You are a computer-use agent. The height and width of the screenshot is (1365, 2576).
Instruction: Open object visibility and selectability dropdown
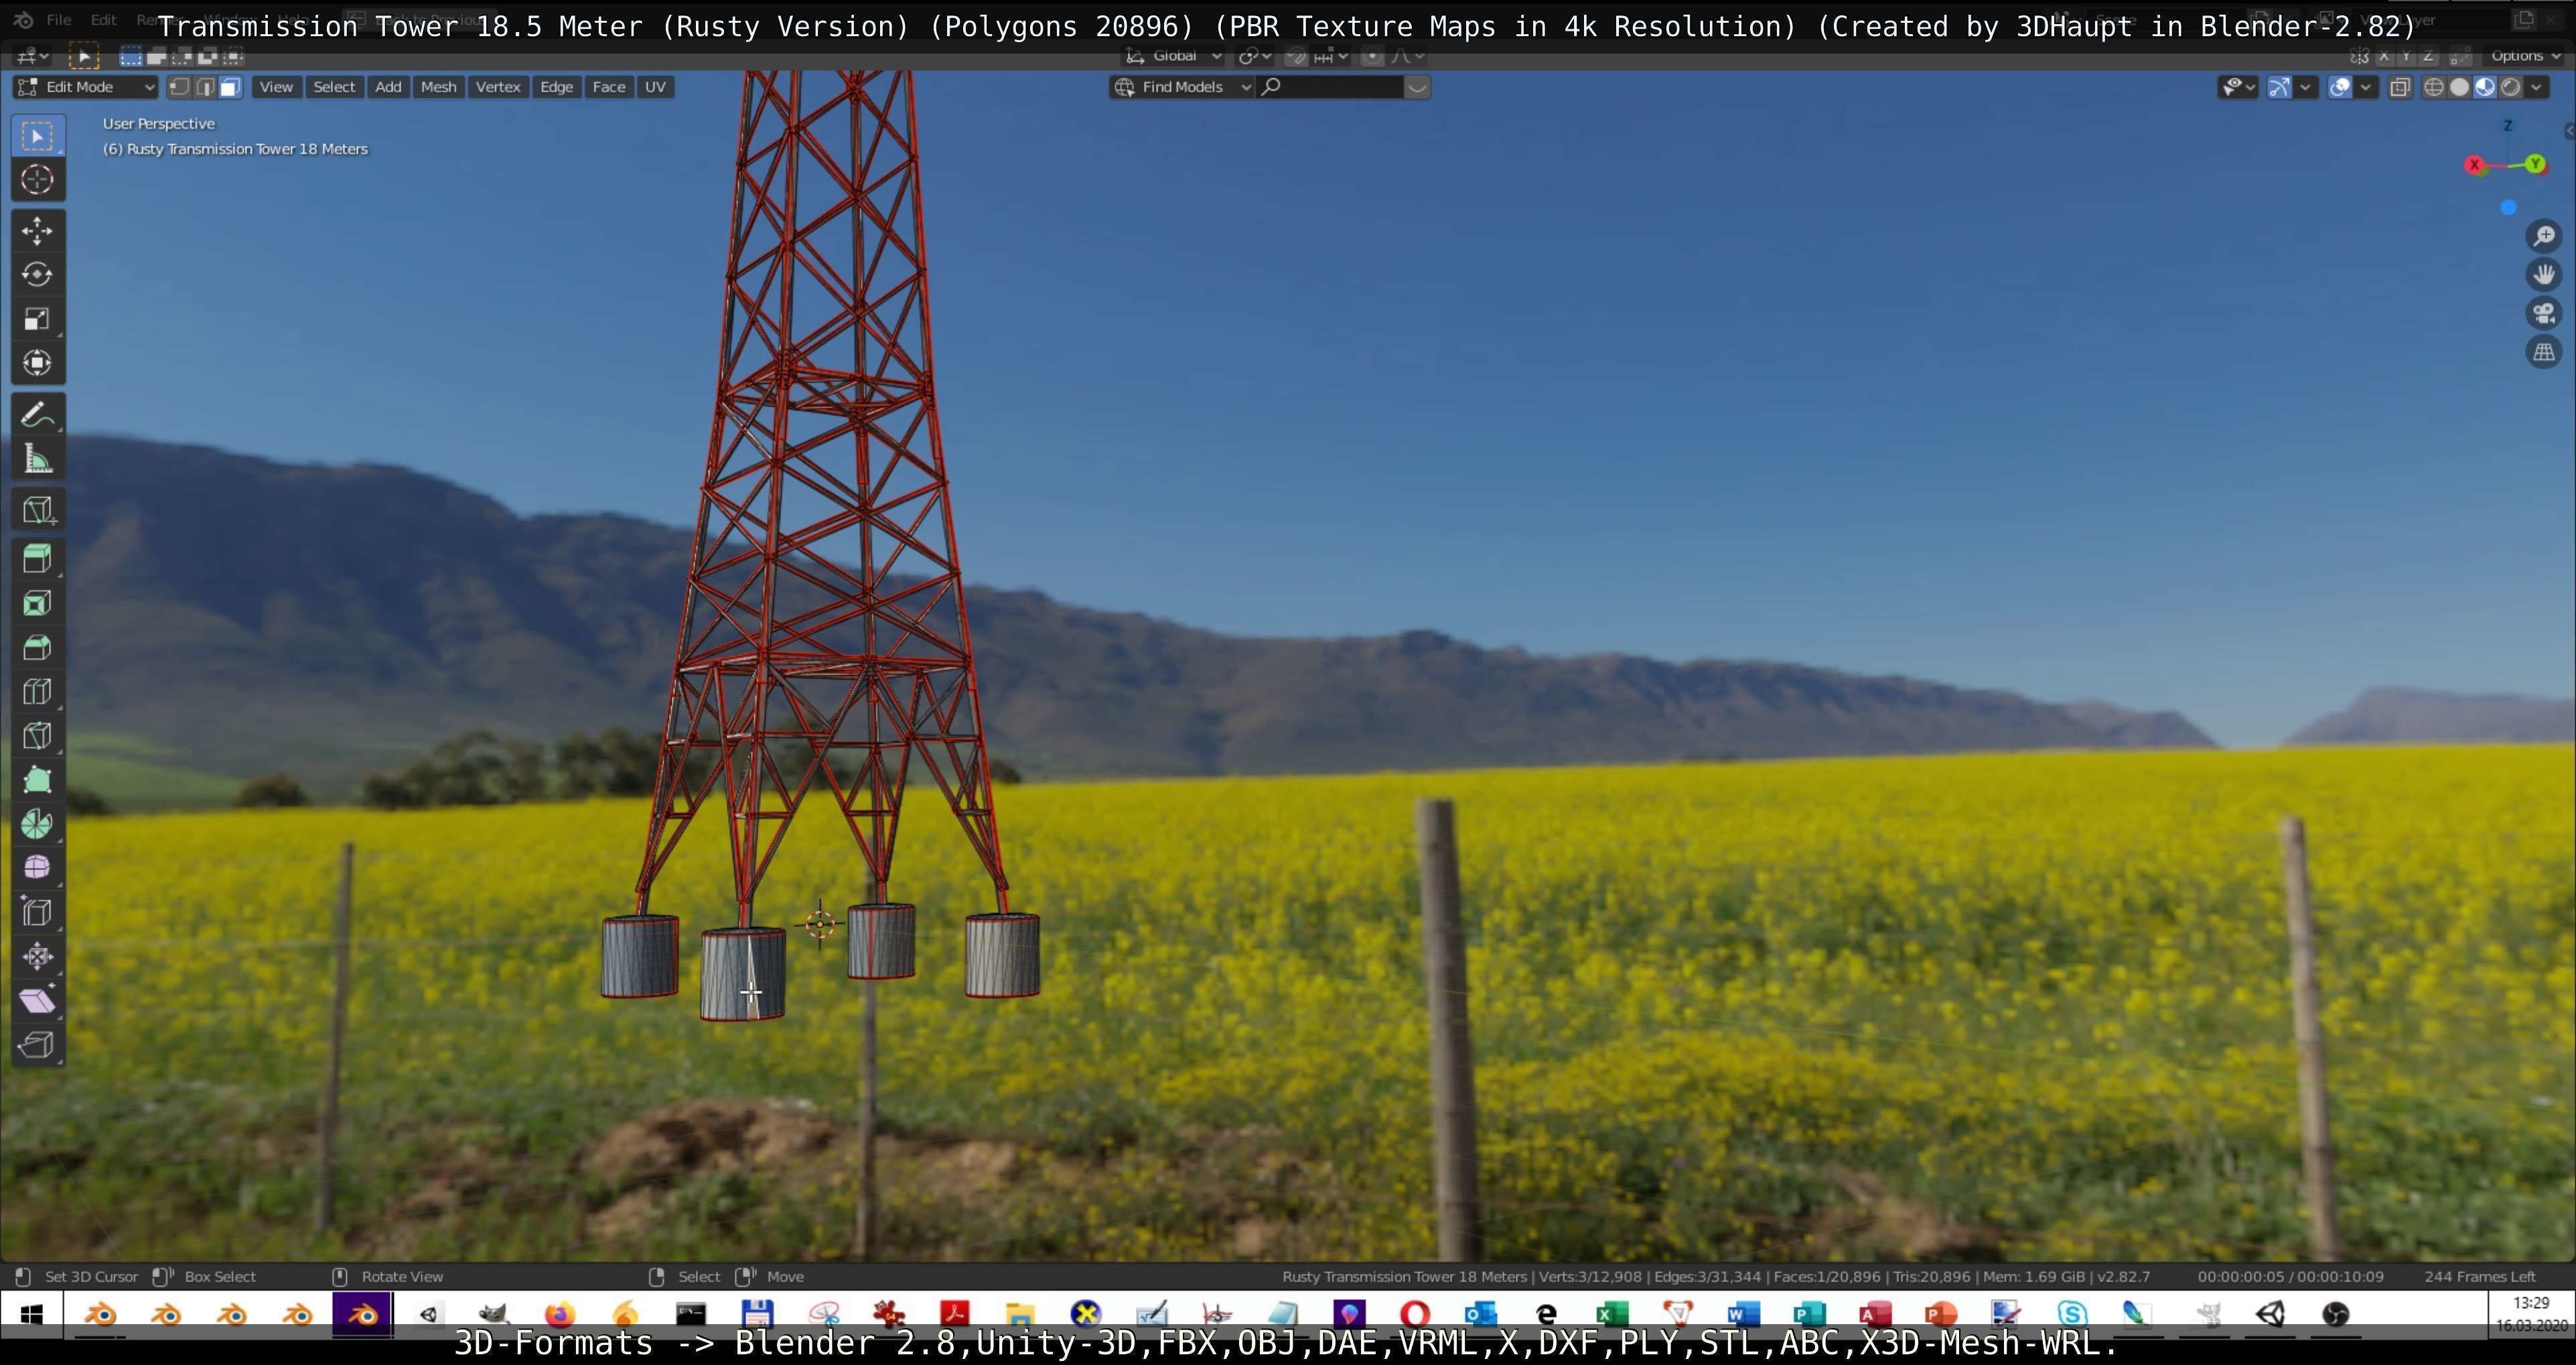coord(2237,87)
